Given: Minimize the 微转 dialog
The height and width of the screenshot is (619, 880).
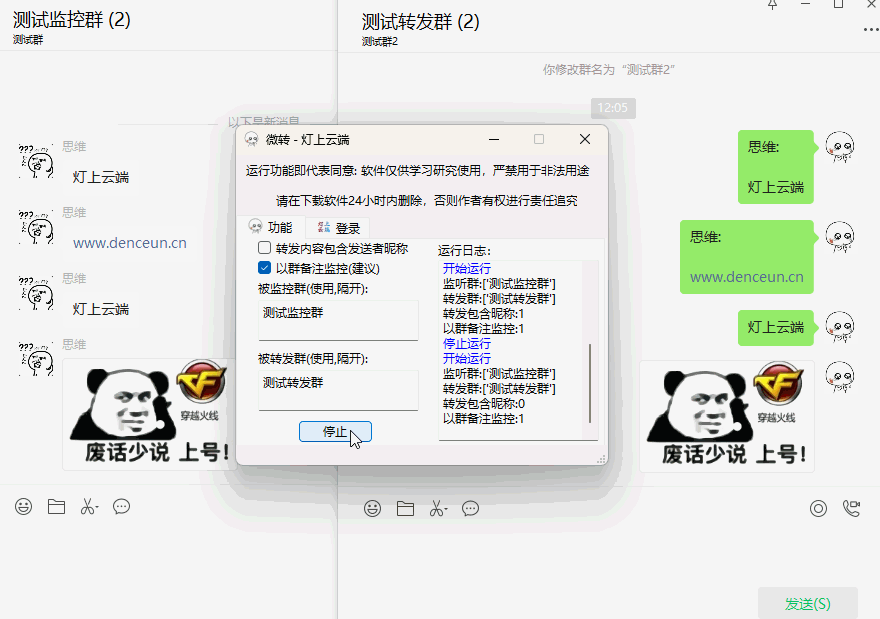Looking at the screenshot, I should pos(494,139).
